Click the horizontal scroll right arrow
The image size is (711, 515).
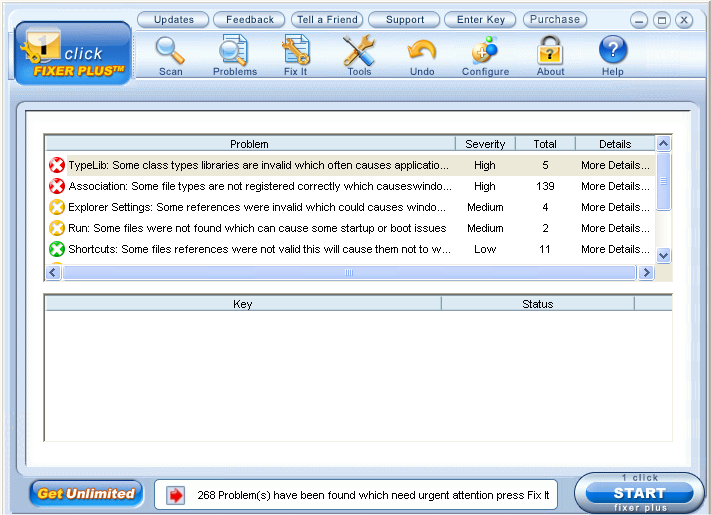point(647,272)
